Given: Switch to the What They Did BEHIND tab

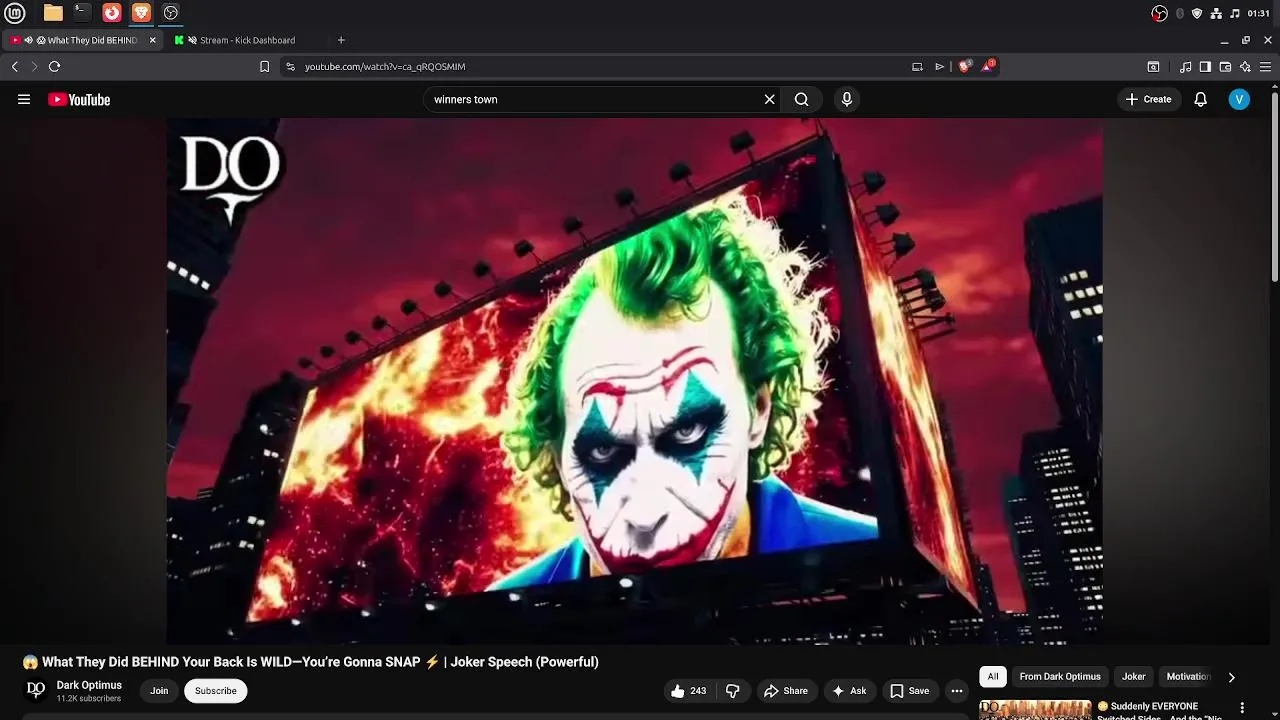Looking at the screenshot, I should point(82,40).
